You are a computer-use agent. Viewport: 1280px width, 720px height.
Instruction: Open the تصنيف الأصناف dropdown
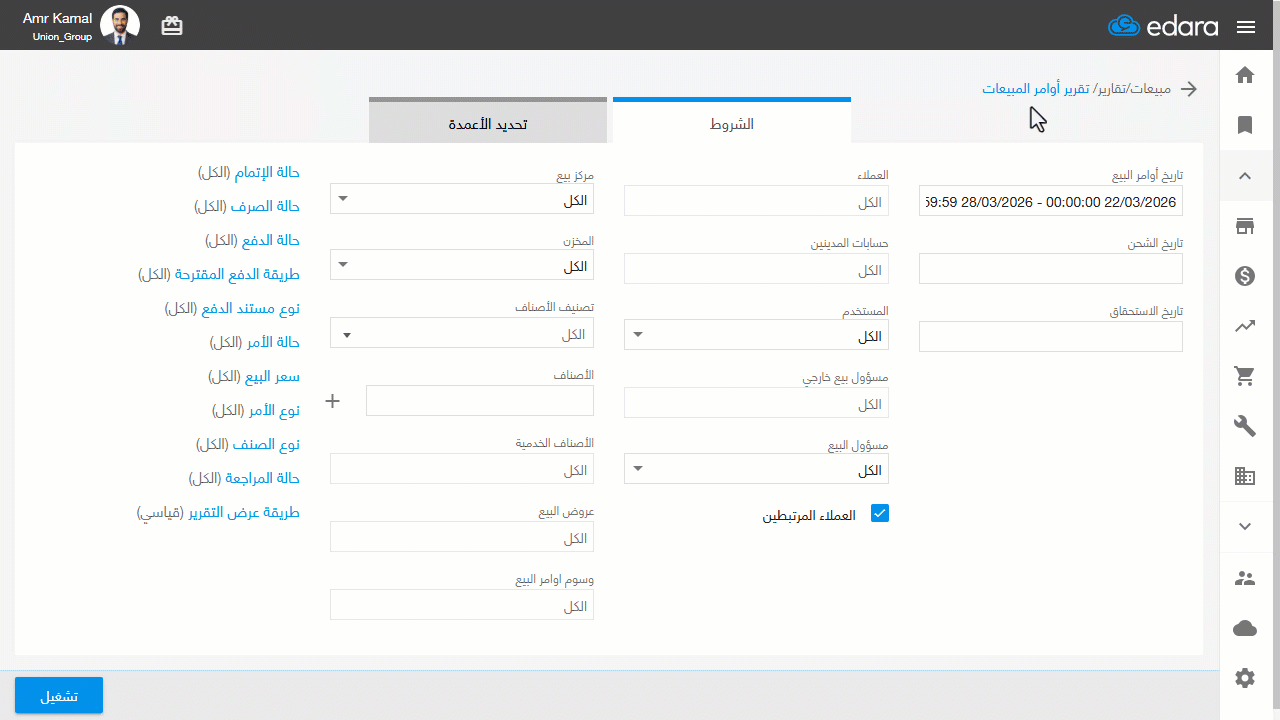tap(462, 333)
